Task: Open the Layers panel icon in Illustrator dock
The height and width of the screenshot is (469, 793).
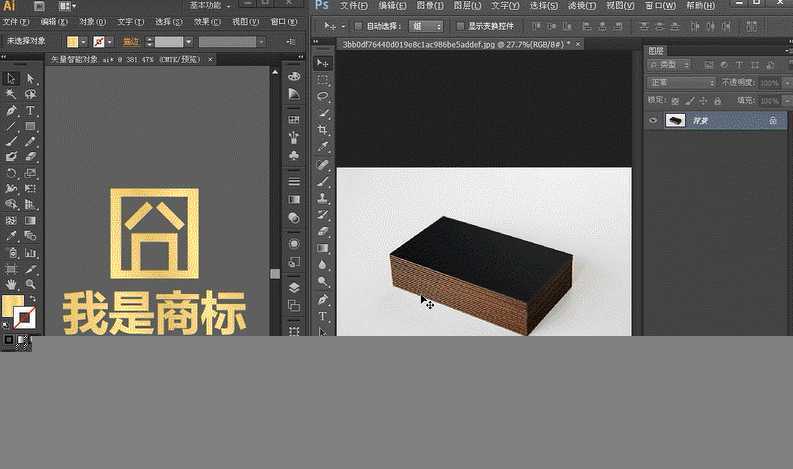Action: [x=294, y=287]
